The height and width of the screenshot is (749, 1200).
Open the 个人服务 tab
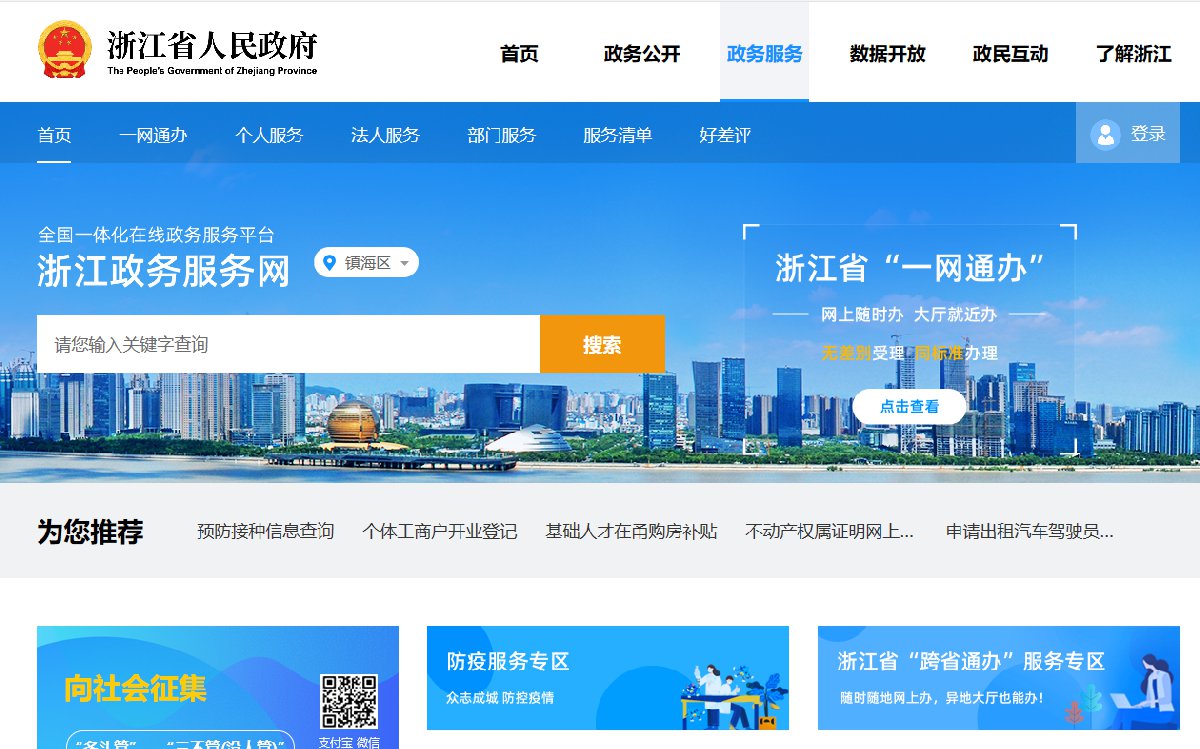tap(269, 135)
